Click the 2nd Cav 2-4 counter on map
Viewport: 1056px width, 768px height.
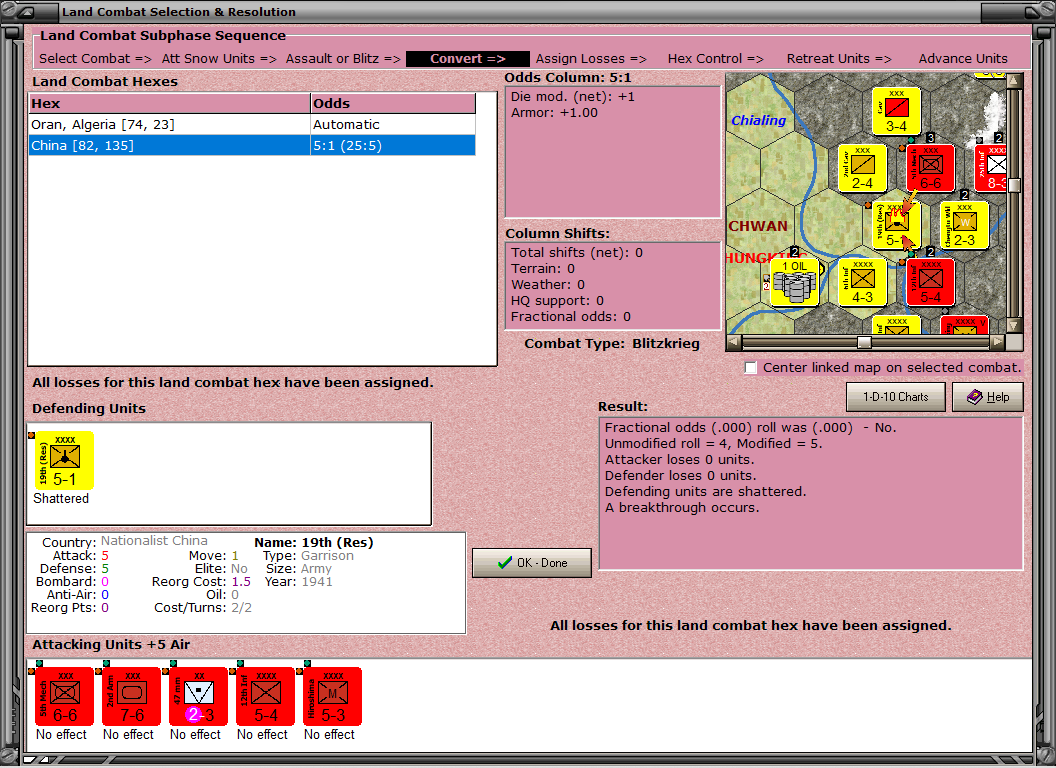tap(862, 168)
